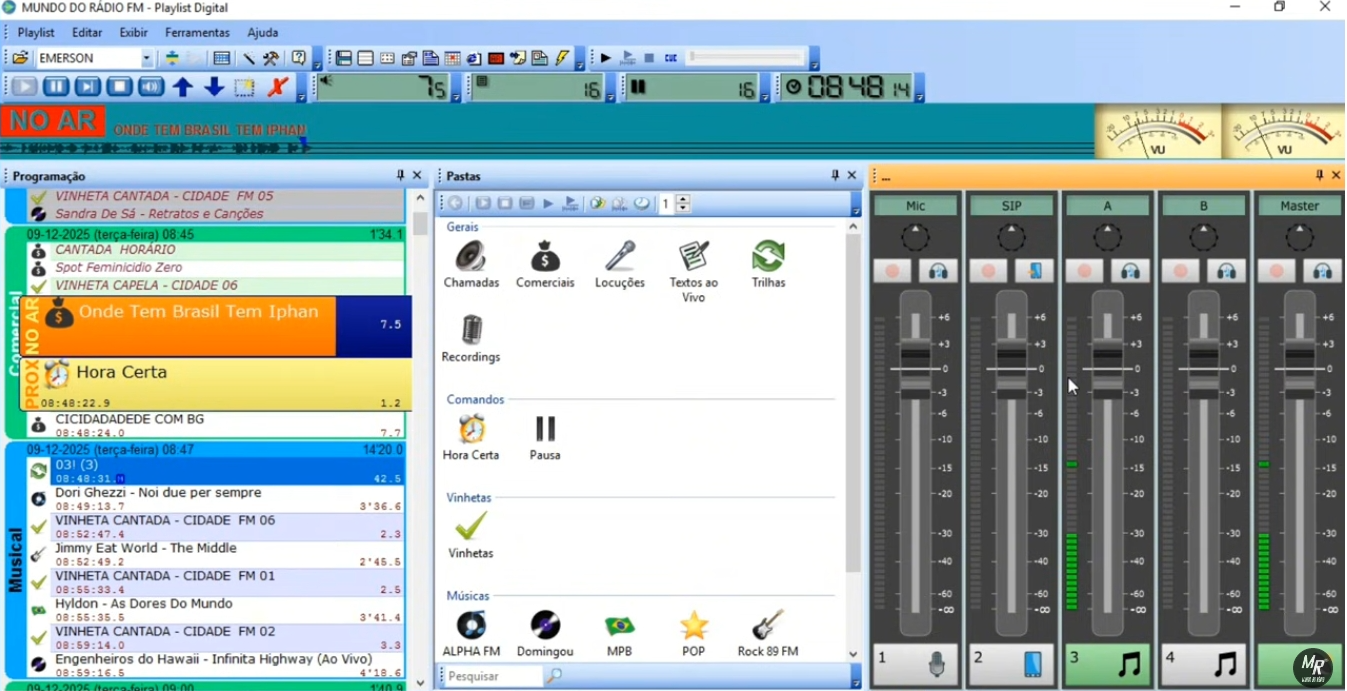The height and width of the screenshot is (691, 1347).
Task: Click the pause playback button
Action: click(x=56, y=88)
